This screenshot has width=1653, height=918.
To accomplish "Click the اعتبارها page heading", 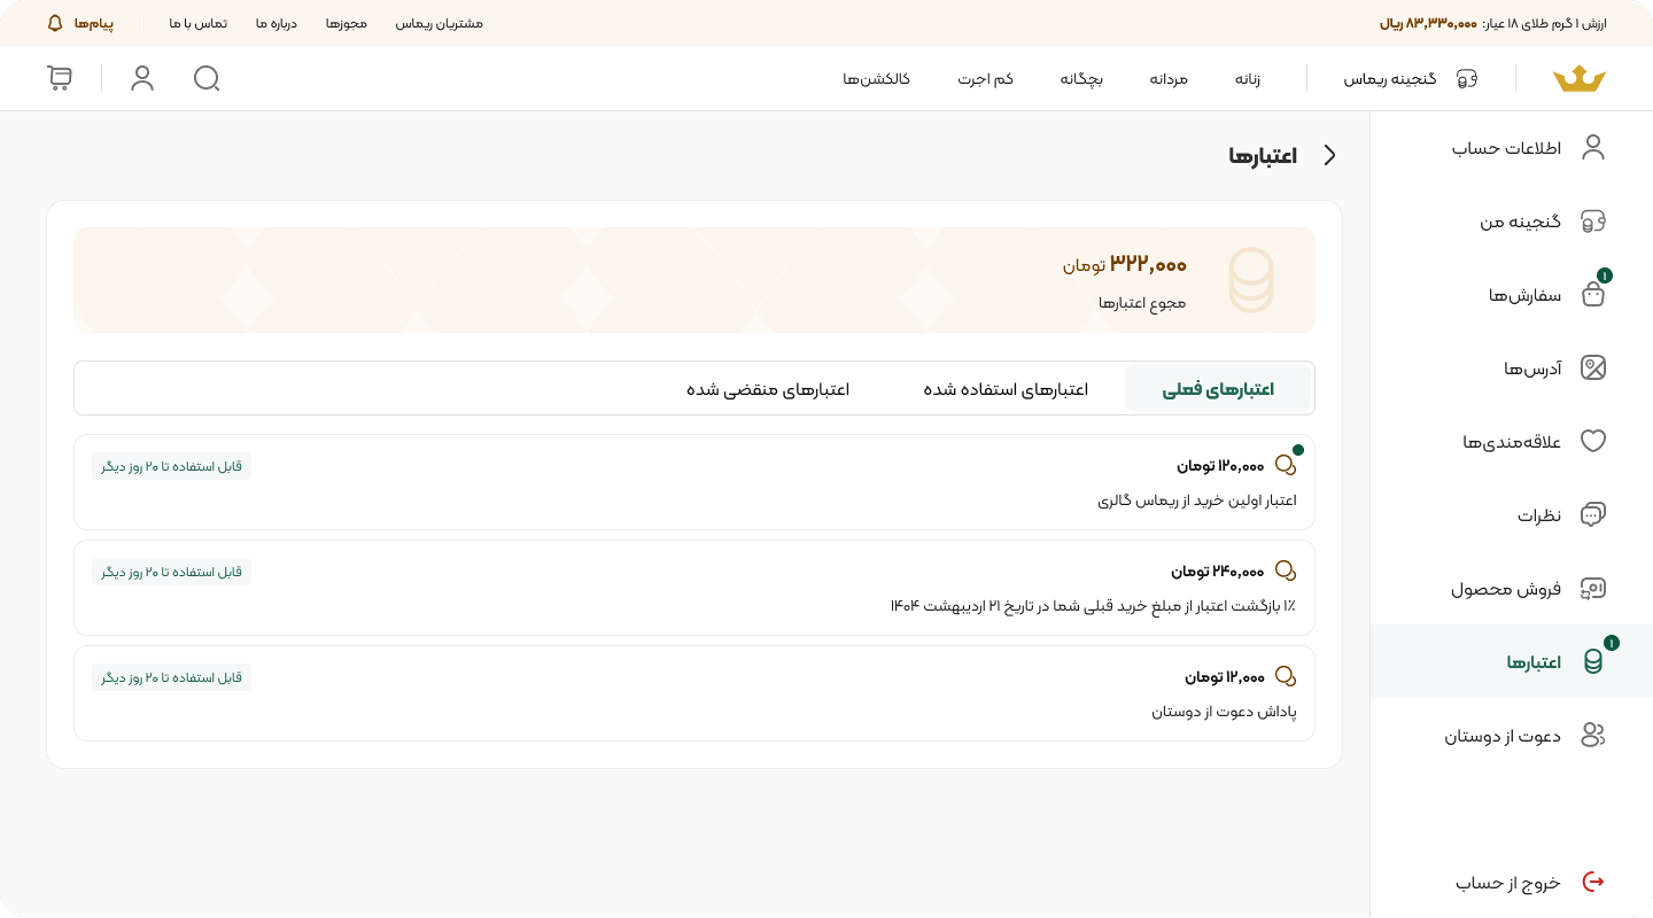I will point(1262,155).
